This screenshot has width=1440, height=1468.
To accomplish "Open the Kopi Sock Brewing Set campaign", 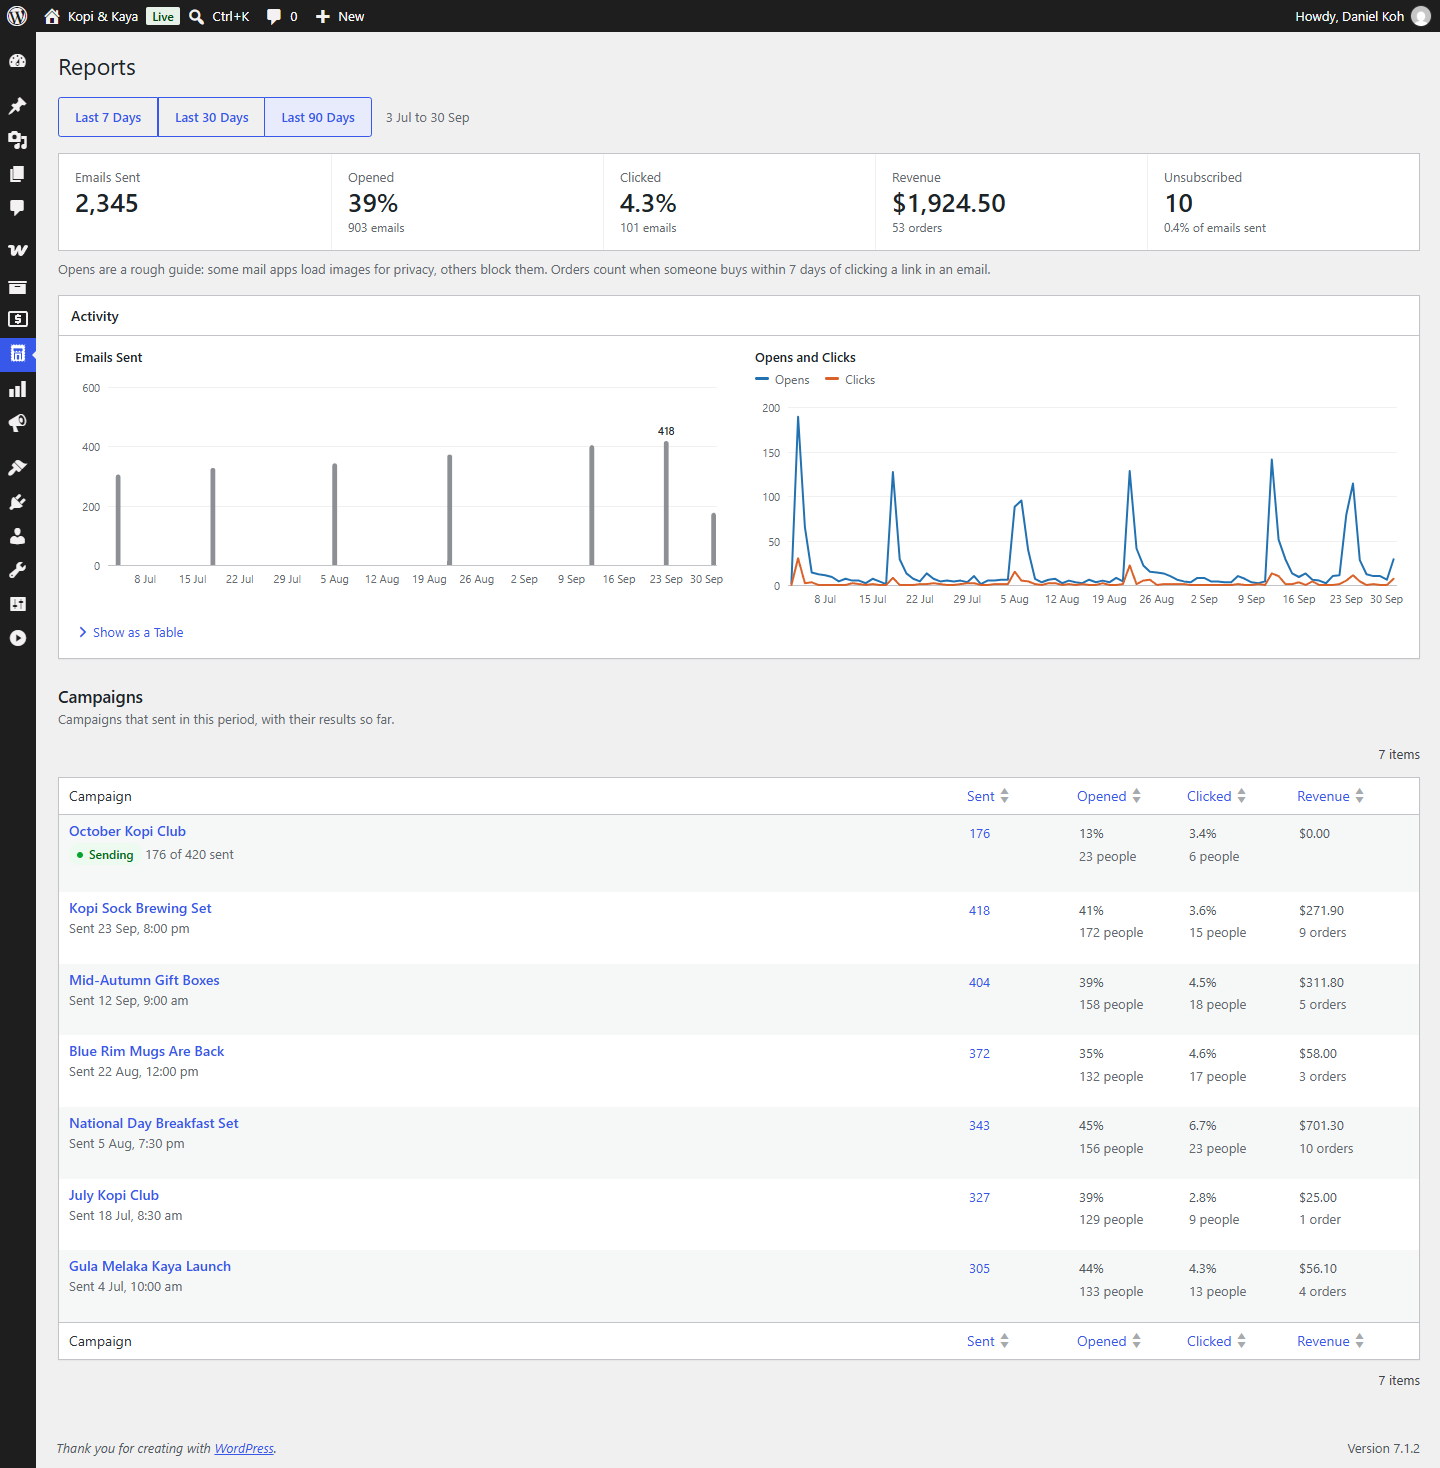I will point(140,908).
